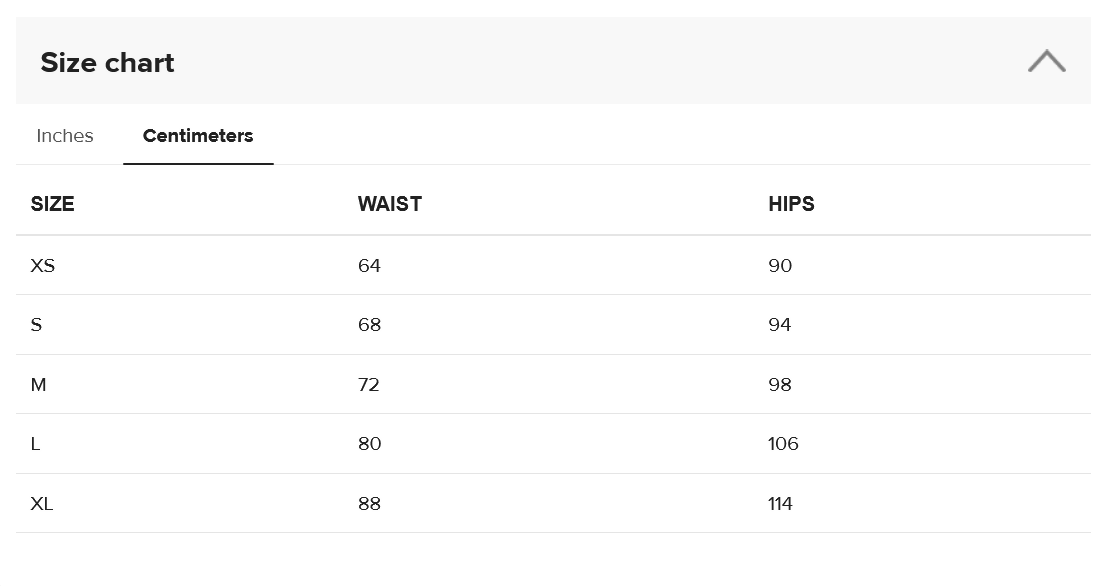Click hips value 114 for XL
Screen dimensions: 1106x586
(780, 504)
